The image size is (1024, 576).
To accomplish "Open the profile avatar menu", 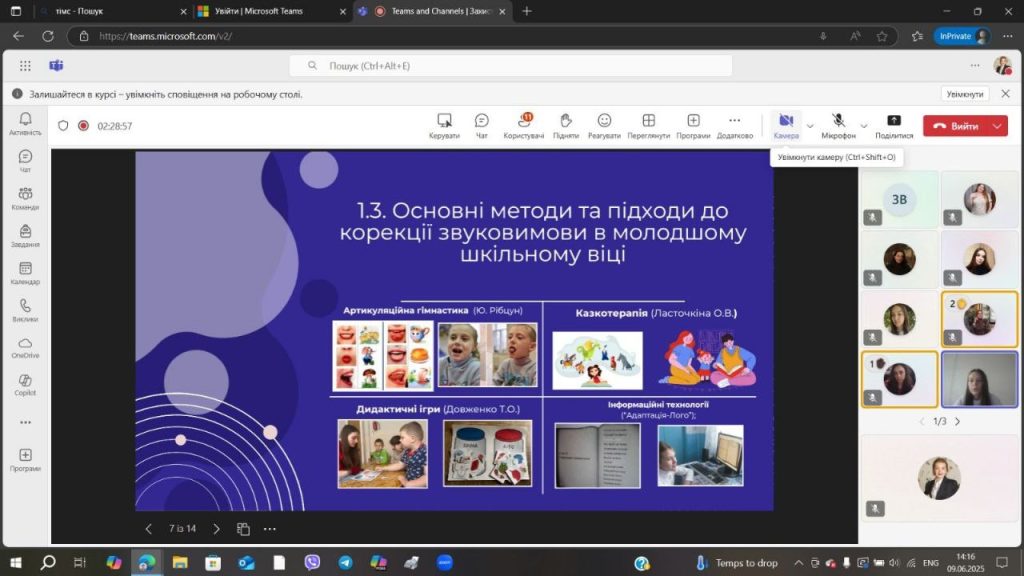I will (x=1002, y=65).
